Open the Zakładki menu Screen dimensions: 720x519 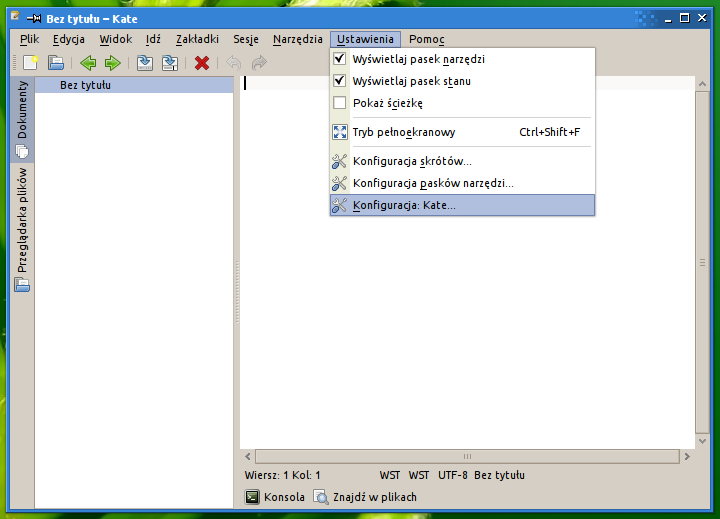coord(197,39)
